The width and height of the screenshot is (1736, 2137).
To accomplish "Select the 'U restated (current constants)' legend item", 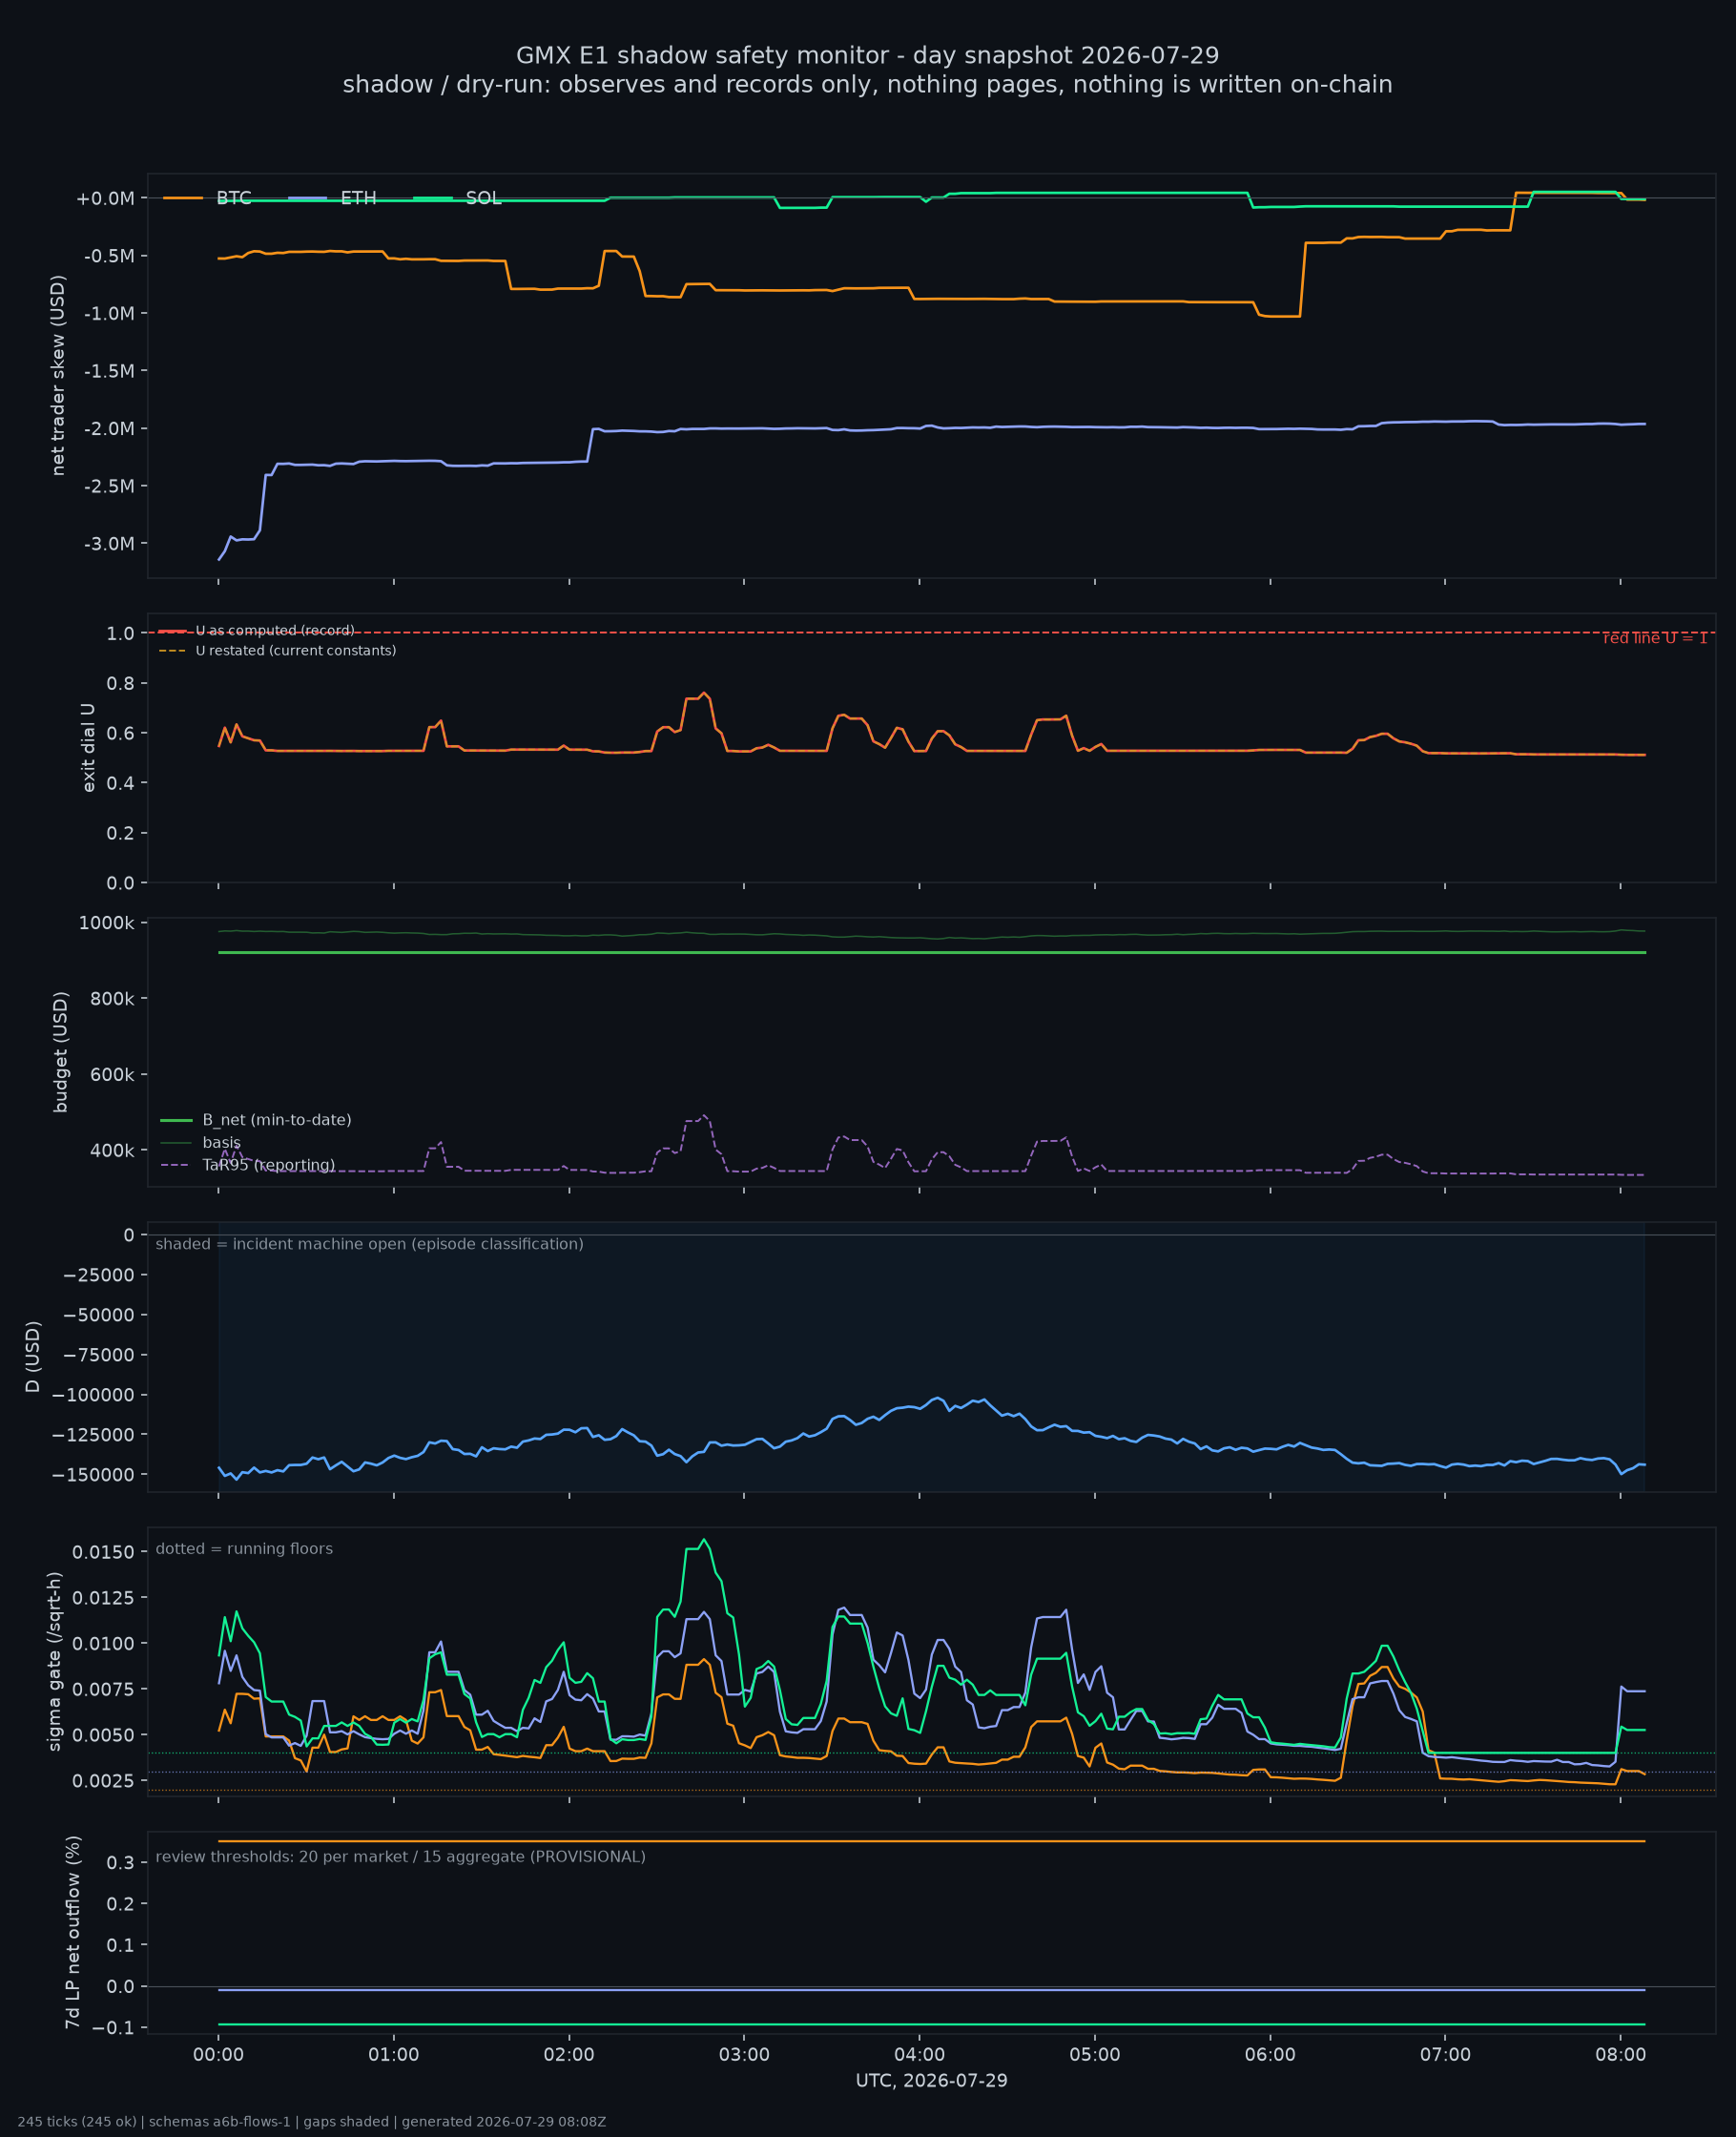I will [277, 651].
